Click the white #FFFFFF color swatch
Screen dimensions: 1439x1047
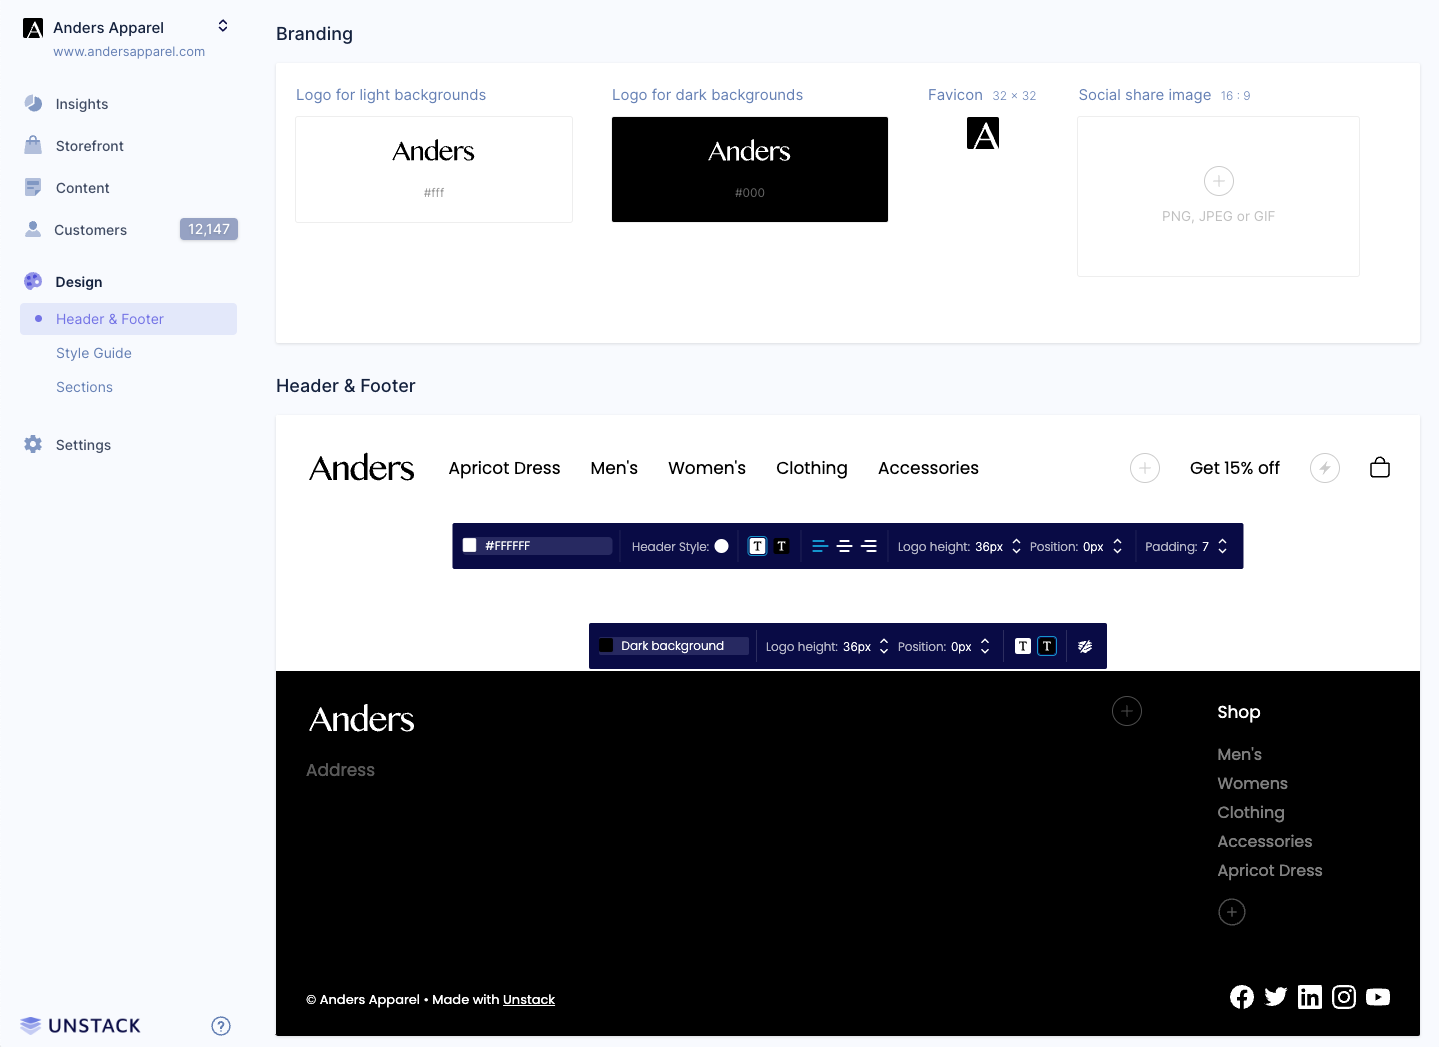point(470,546)
